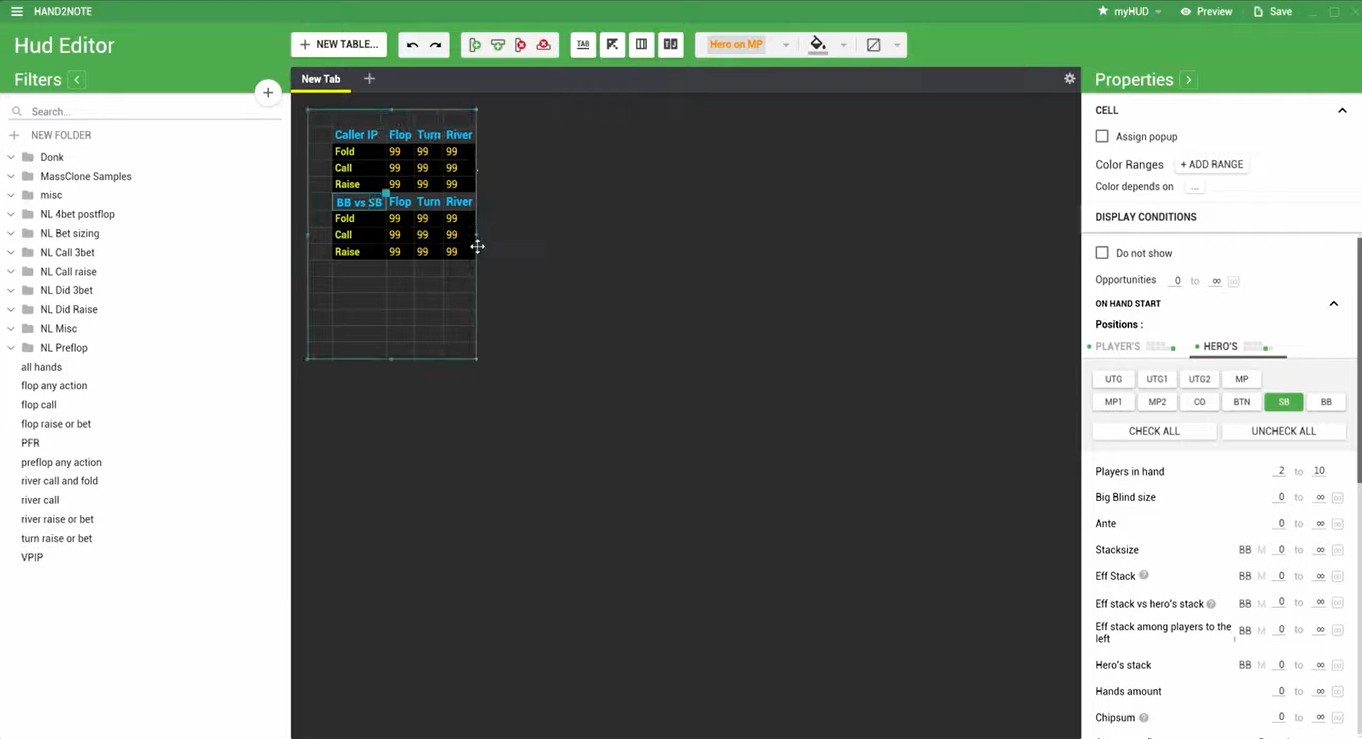Select the PFR filter
The height and width of the screenshot is (739, 1362).
click(30, 443)
